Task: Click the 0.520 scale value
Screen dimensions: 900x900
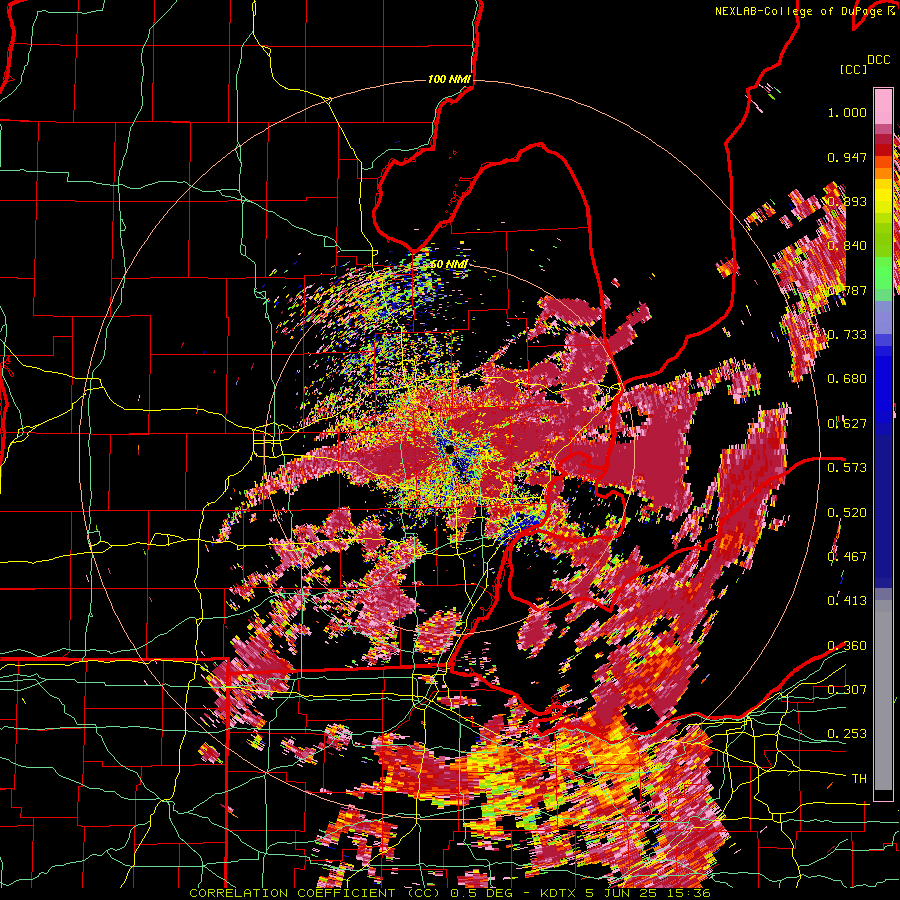Action: [847, 513]
